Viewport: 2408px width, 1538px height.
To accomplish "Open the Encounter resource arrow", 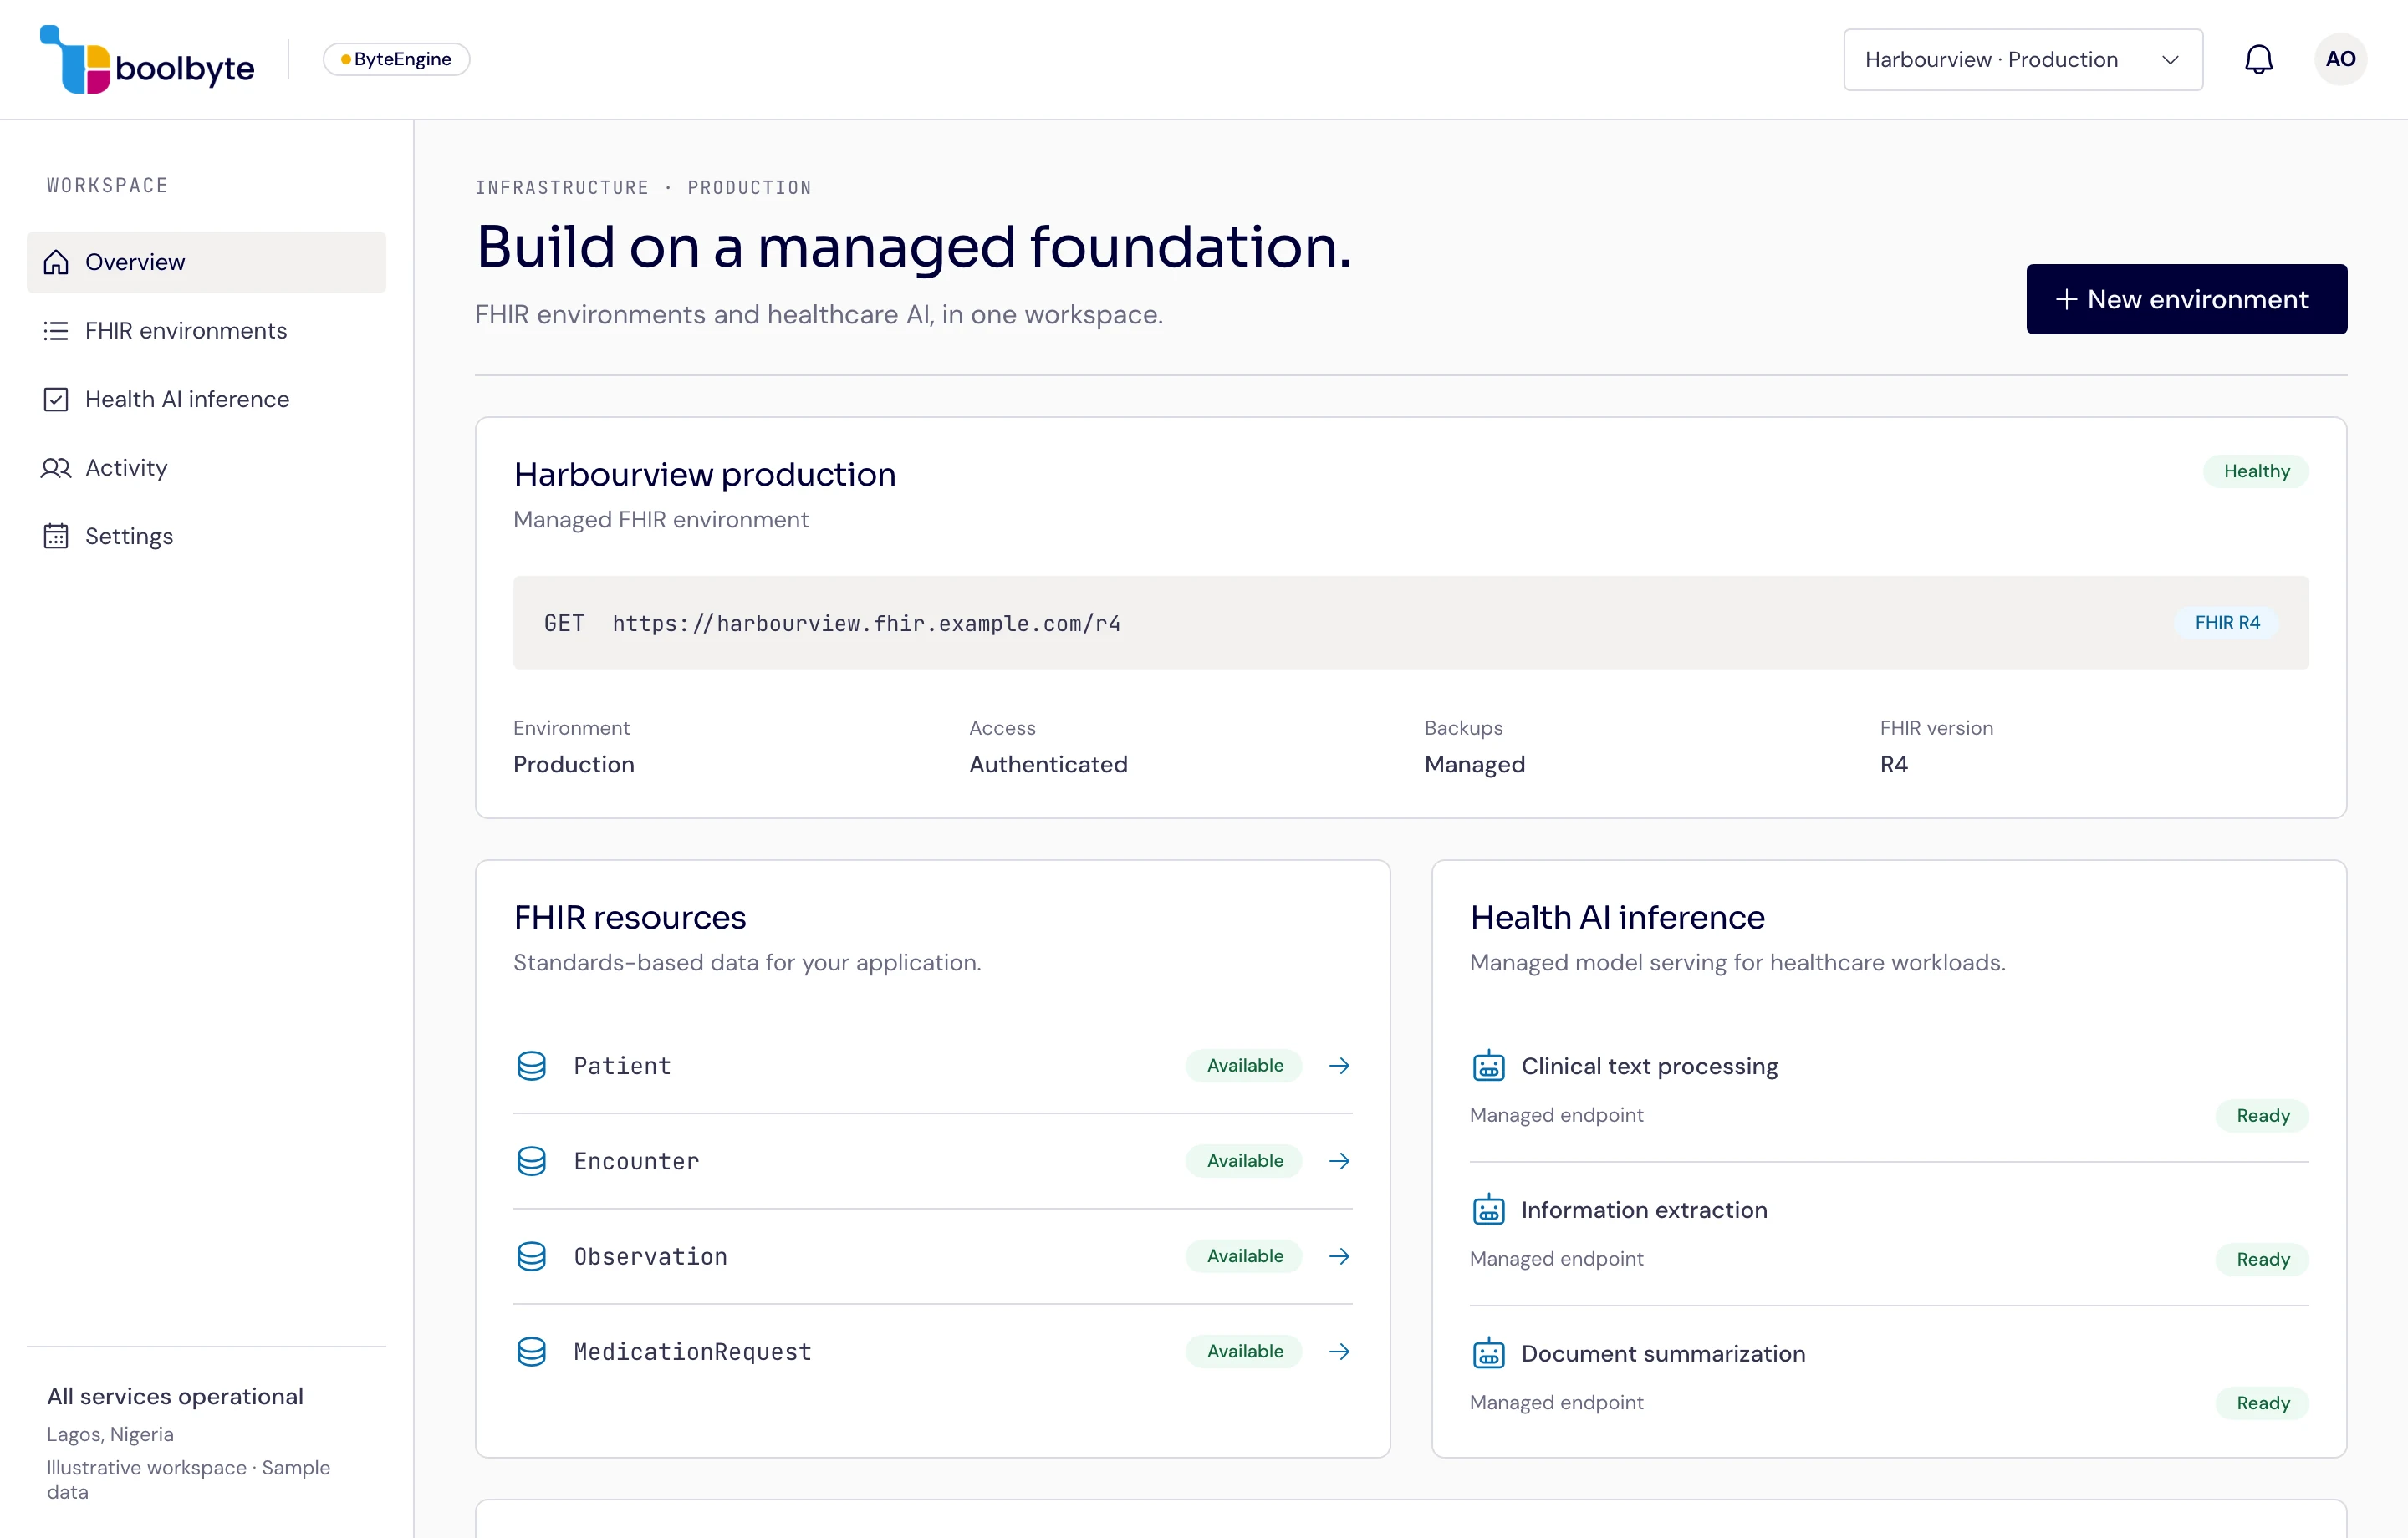I will click(1339, 1161).
